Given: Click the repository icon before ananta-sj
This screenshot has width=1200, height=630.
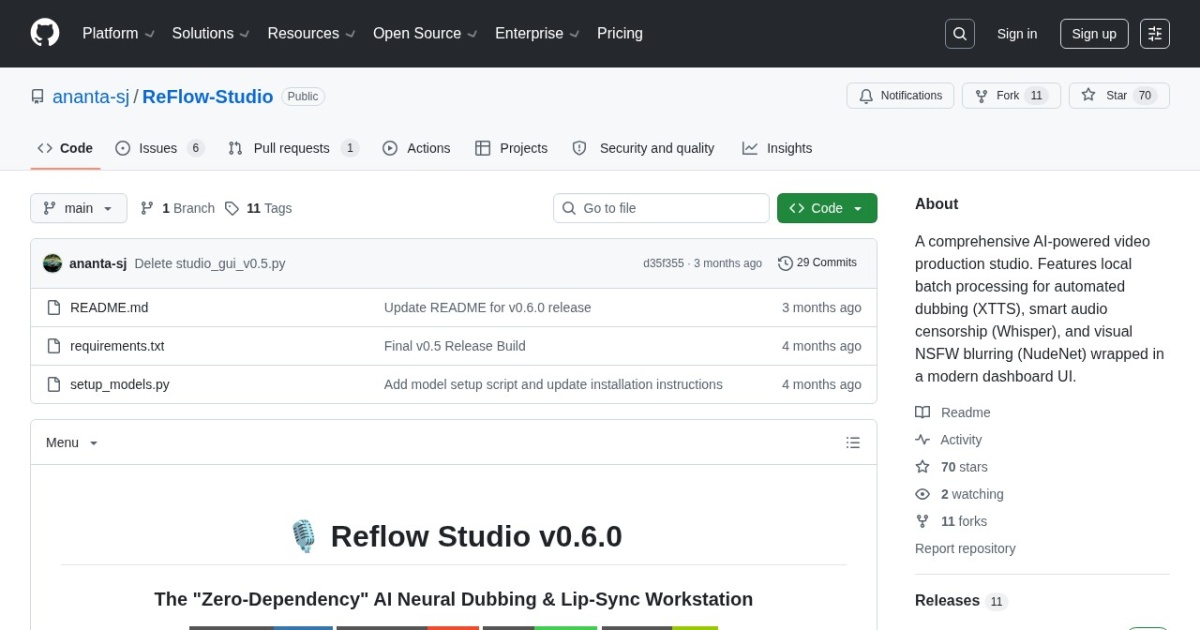Looking at the screenshot, I should [x=38, y=97].
